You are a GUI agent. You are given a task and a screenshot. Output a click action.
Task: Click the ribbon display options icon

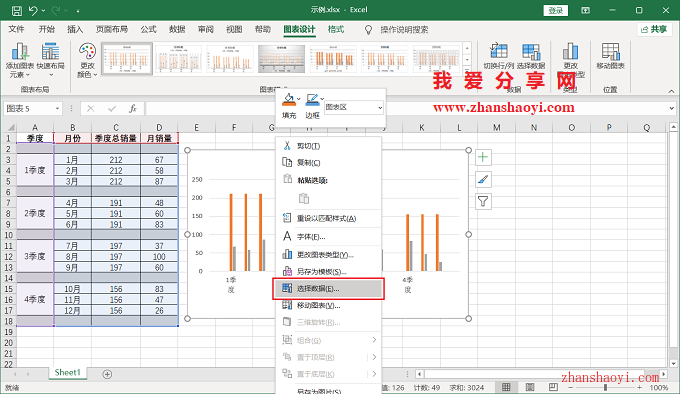[x=585, y=10]
